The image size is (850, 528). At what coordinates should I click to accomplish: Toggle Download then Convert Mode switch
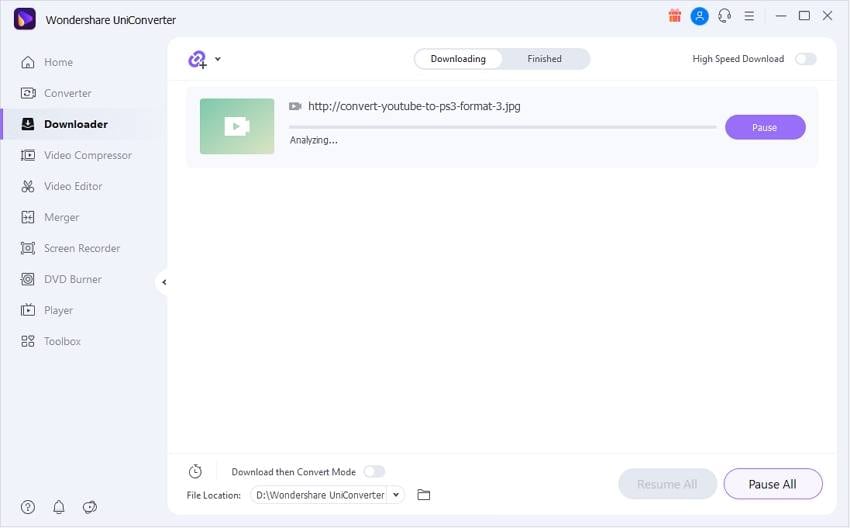coord(374,472)
